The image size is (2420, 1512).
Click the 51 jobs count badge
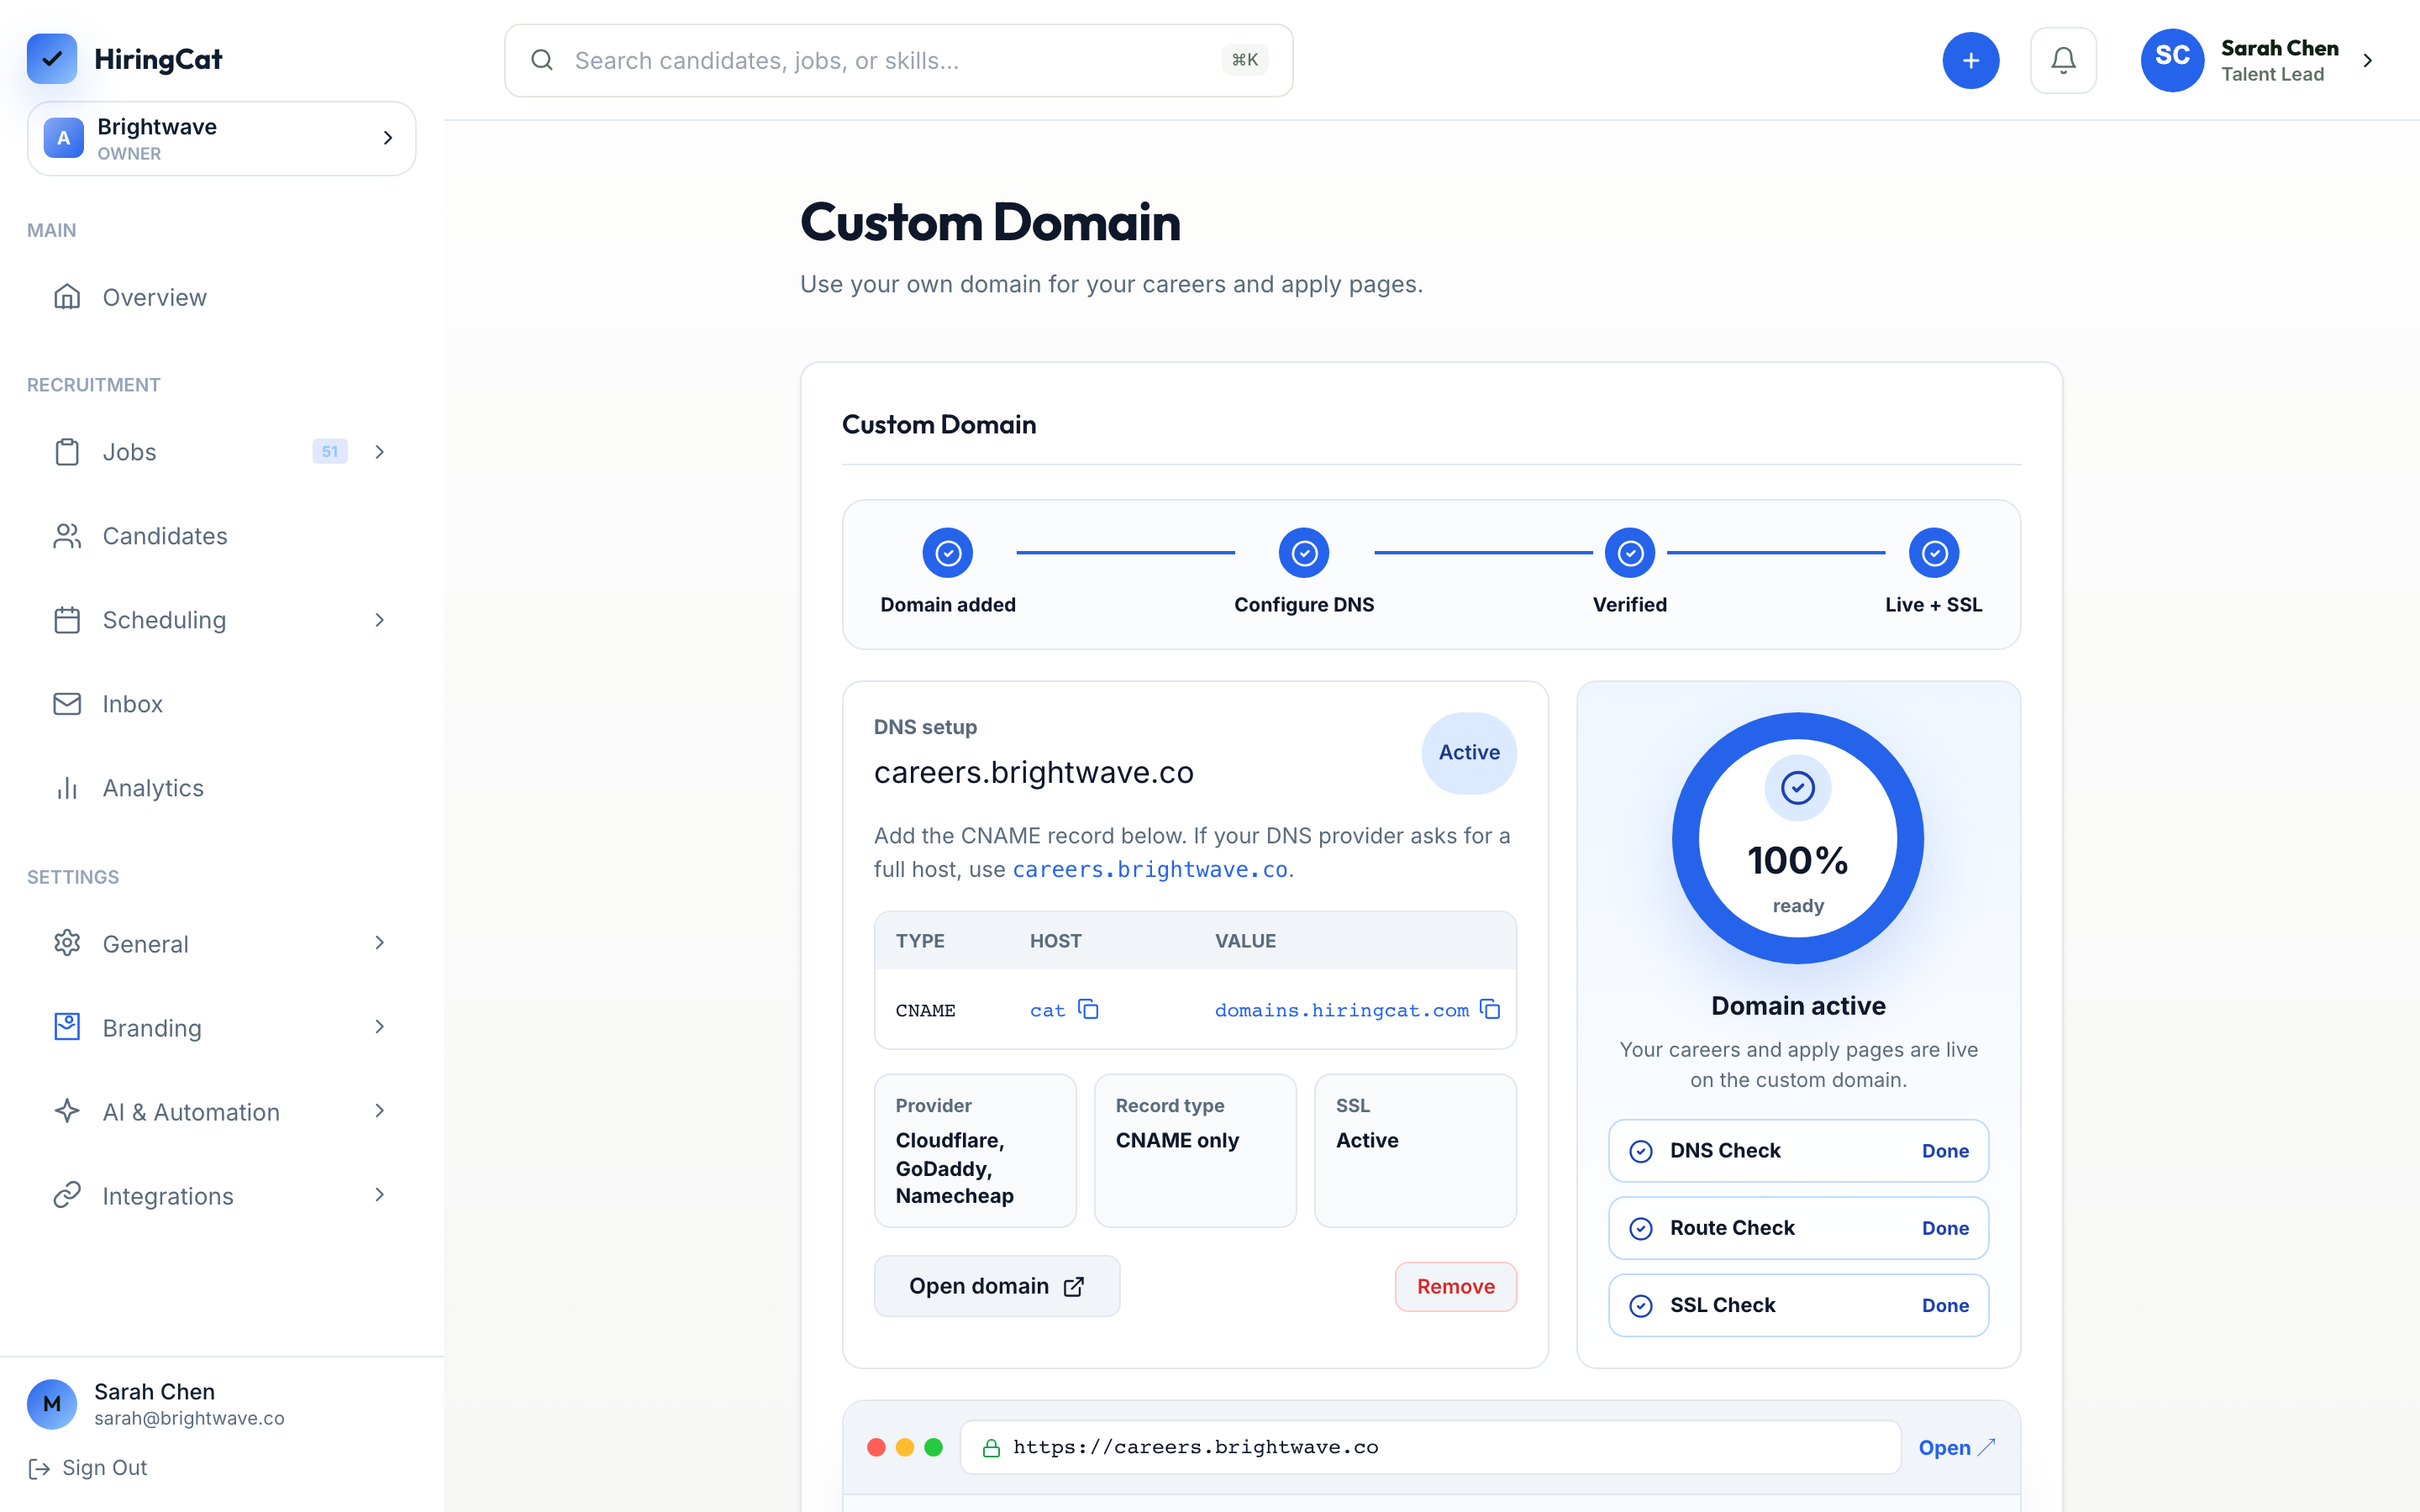click(330, 452)
